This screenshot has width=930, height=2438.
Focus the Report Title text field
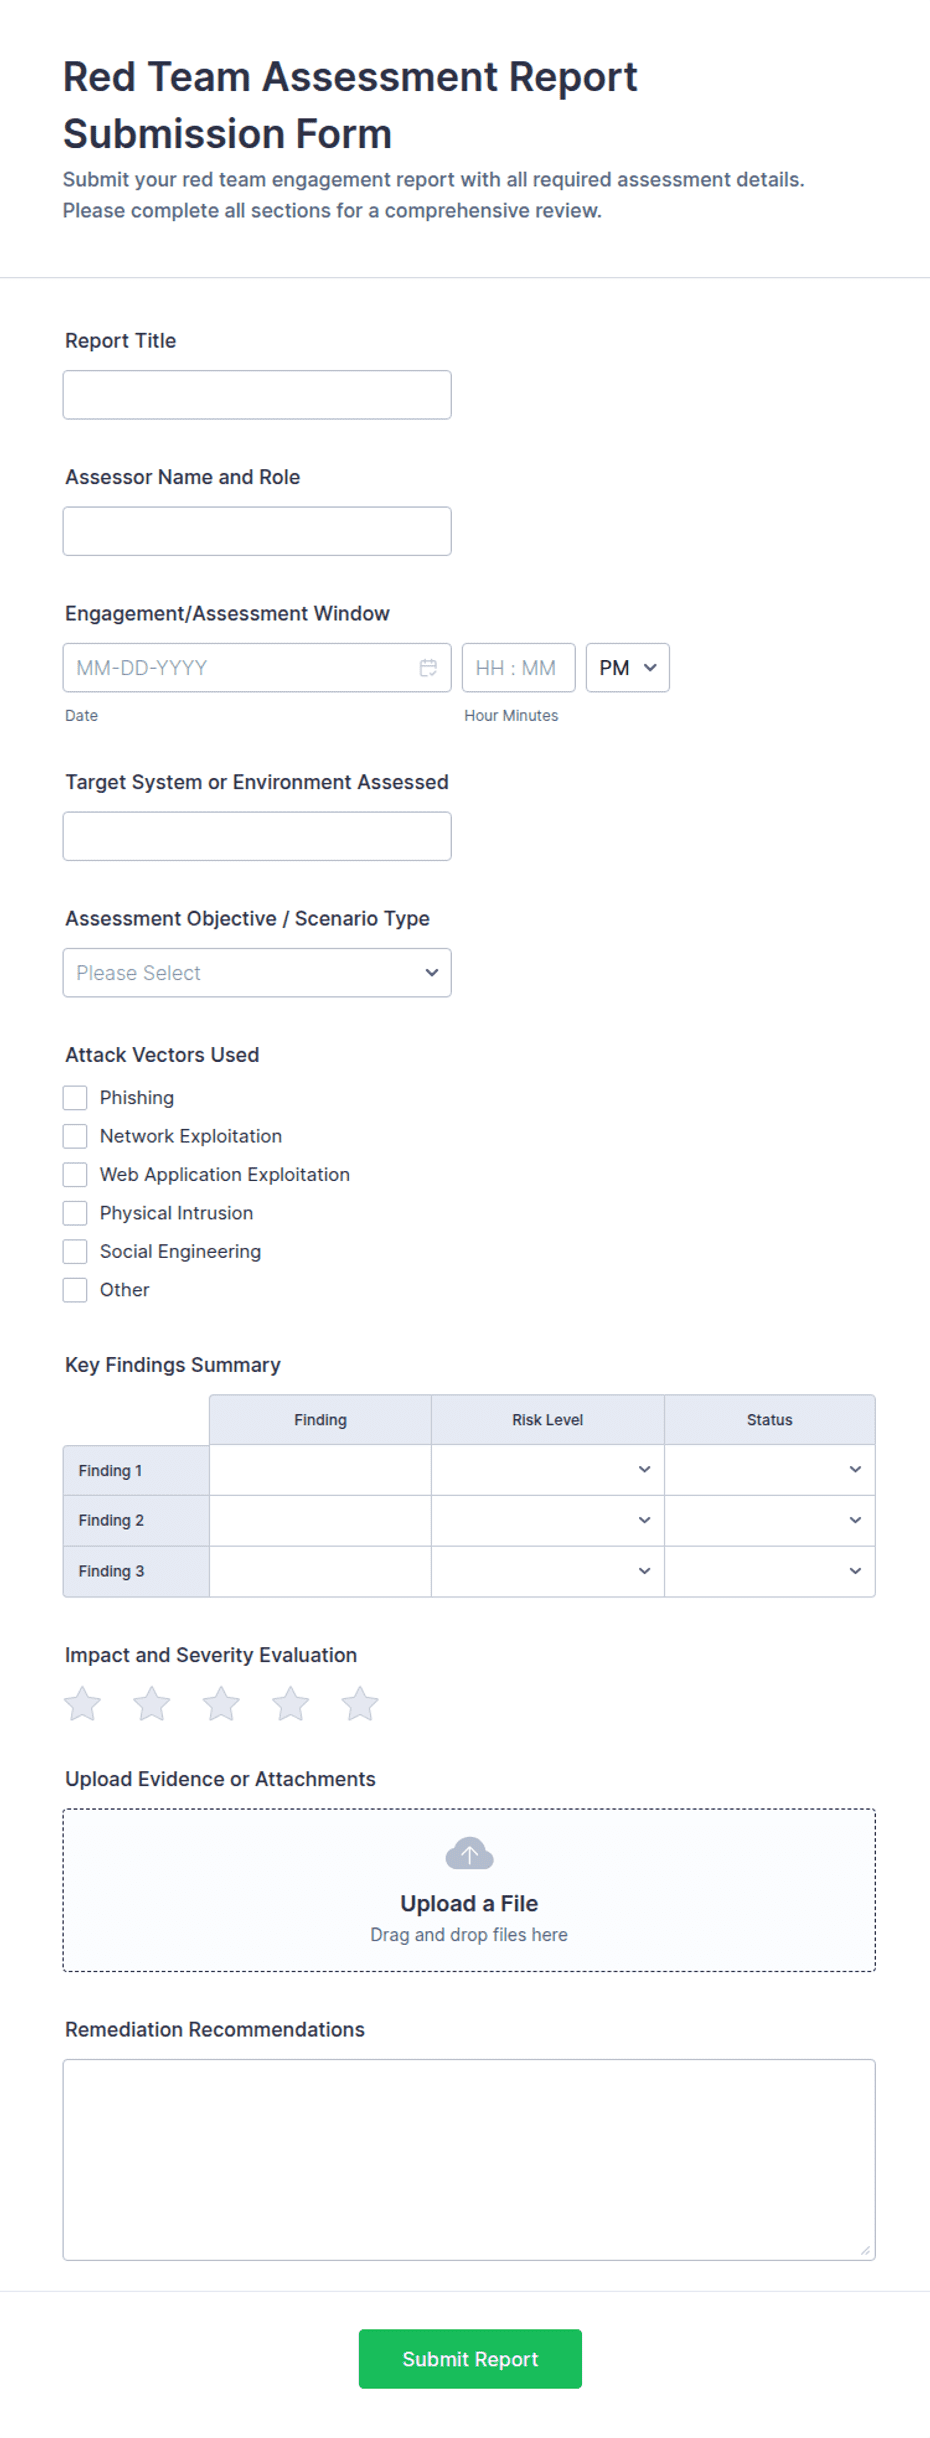257,395
